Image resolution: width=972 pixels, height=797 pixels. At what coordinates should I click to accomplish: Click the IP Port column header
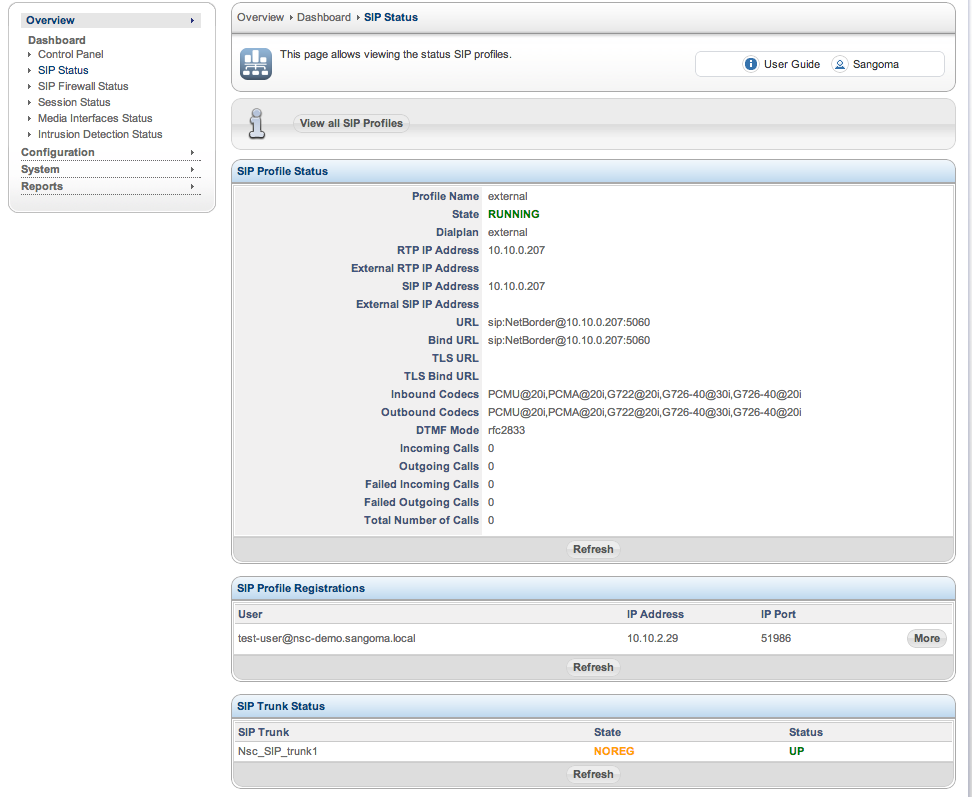778,614
